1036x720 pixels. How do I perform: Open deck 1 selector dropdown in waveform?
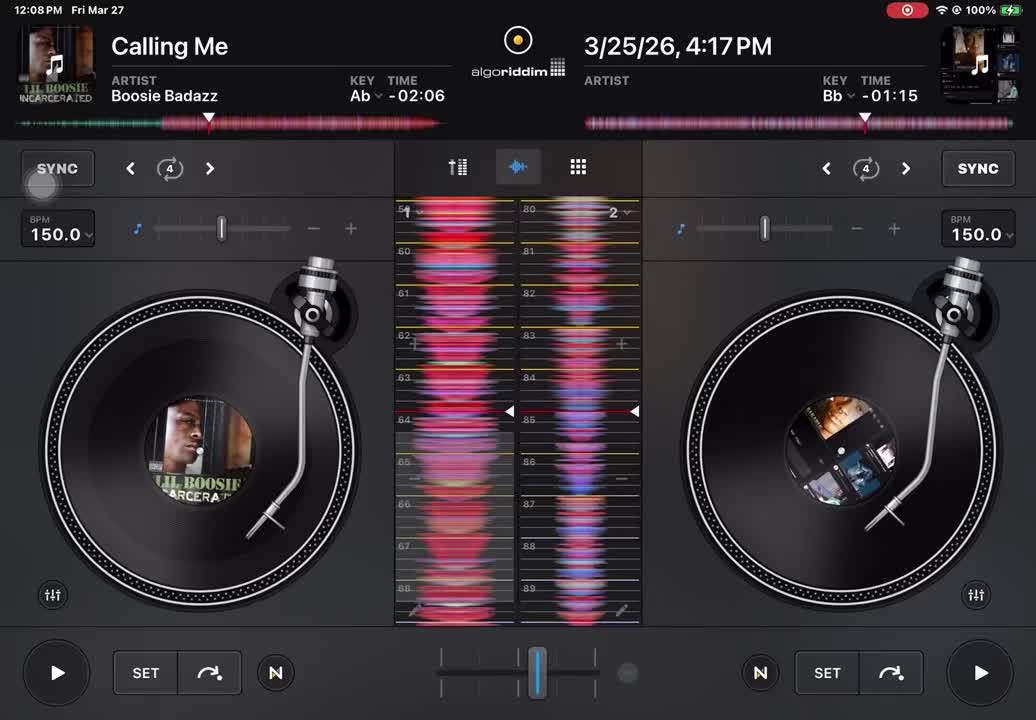tap(414, 212)
